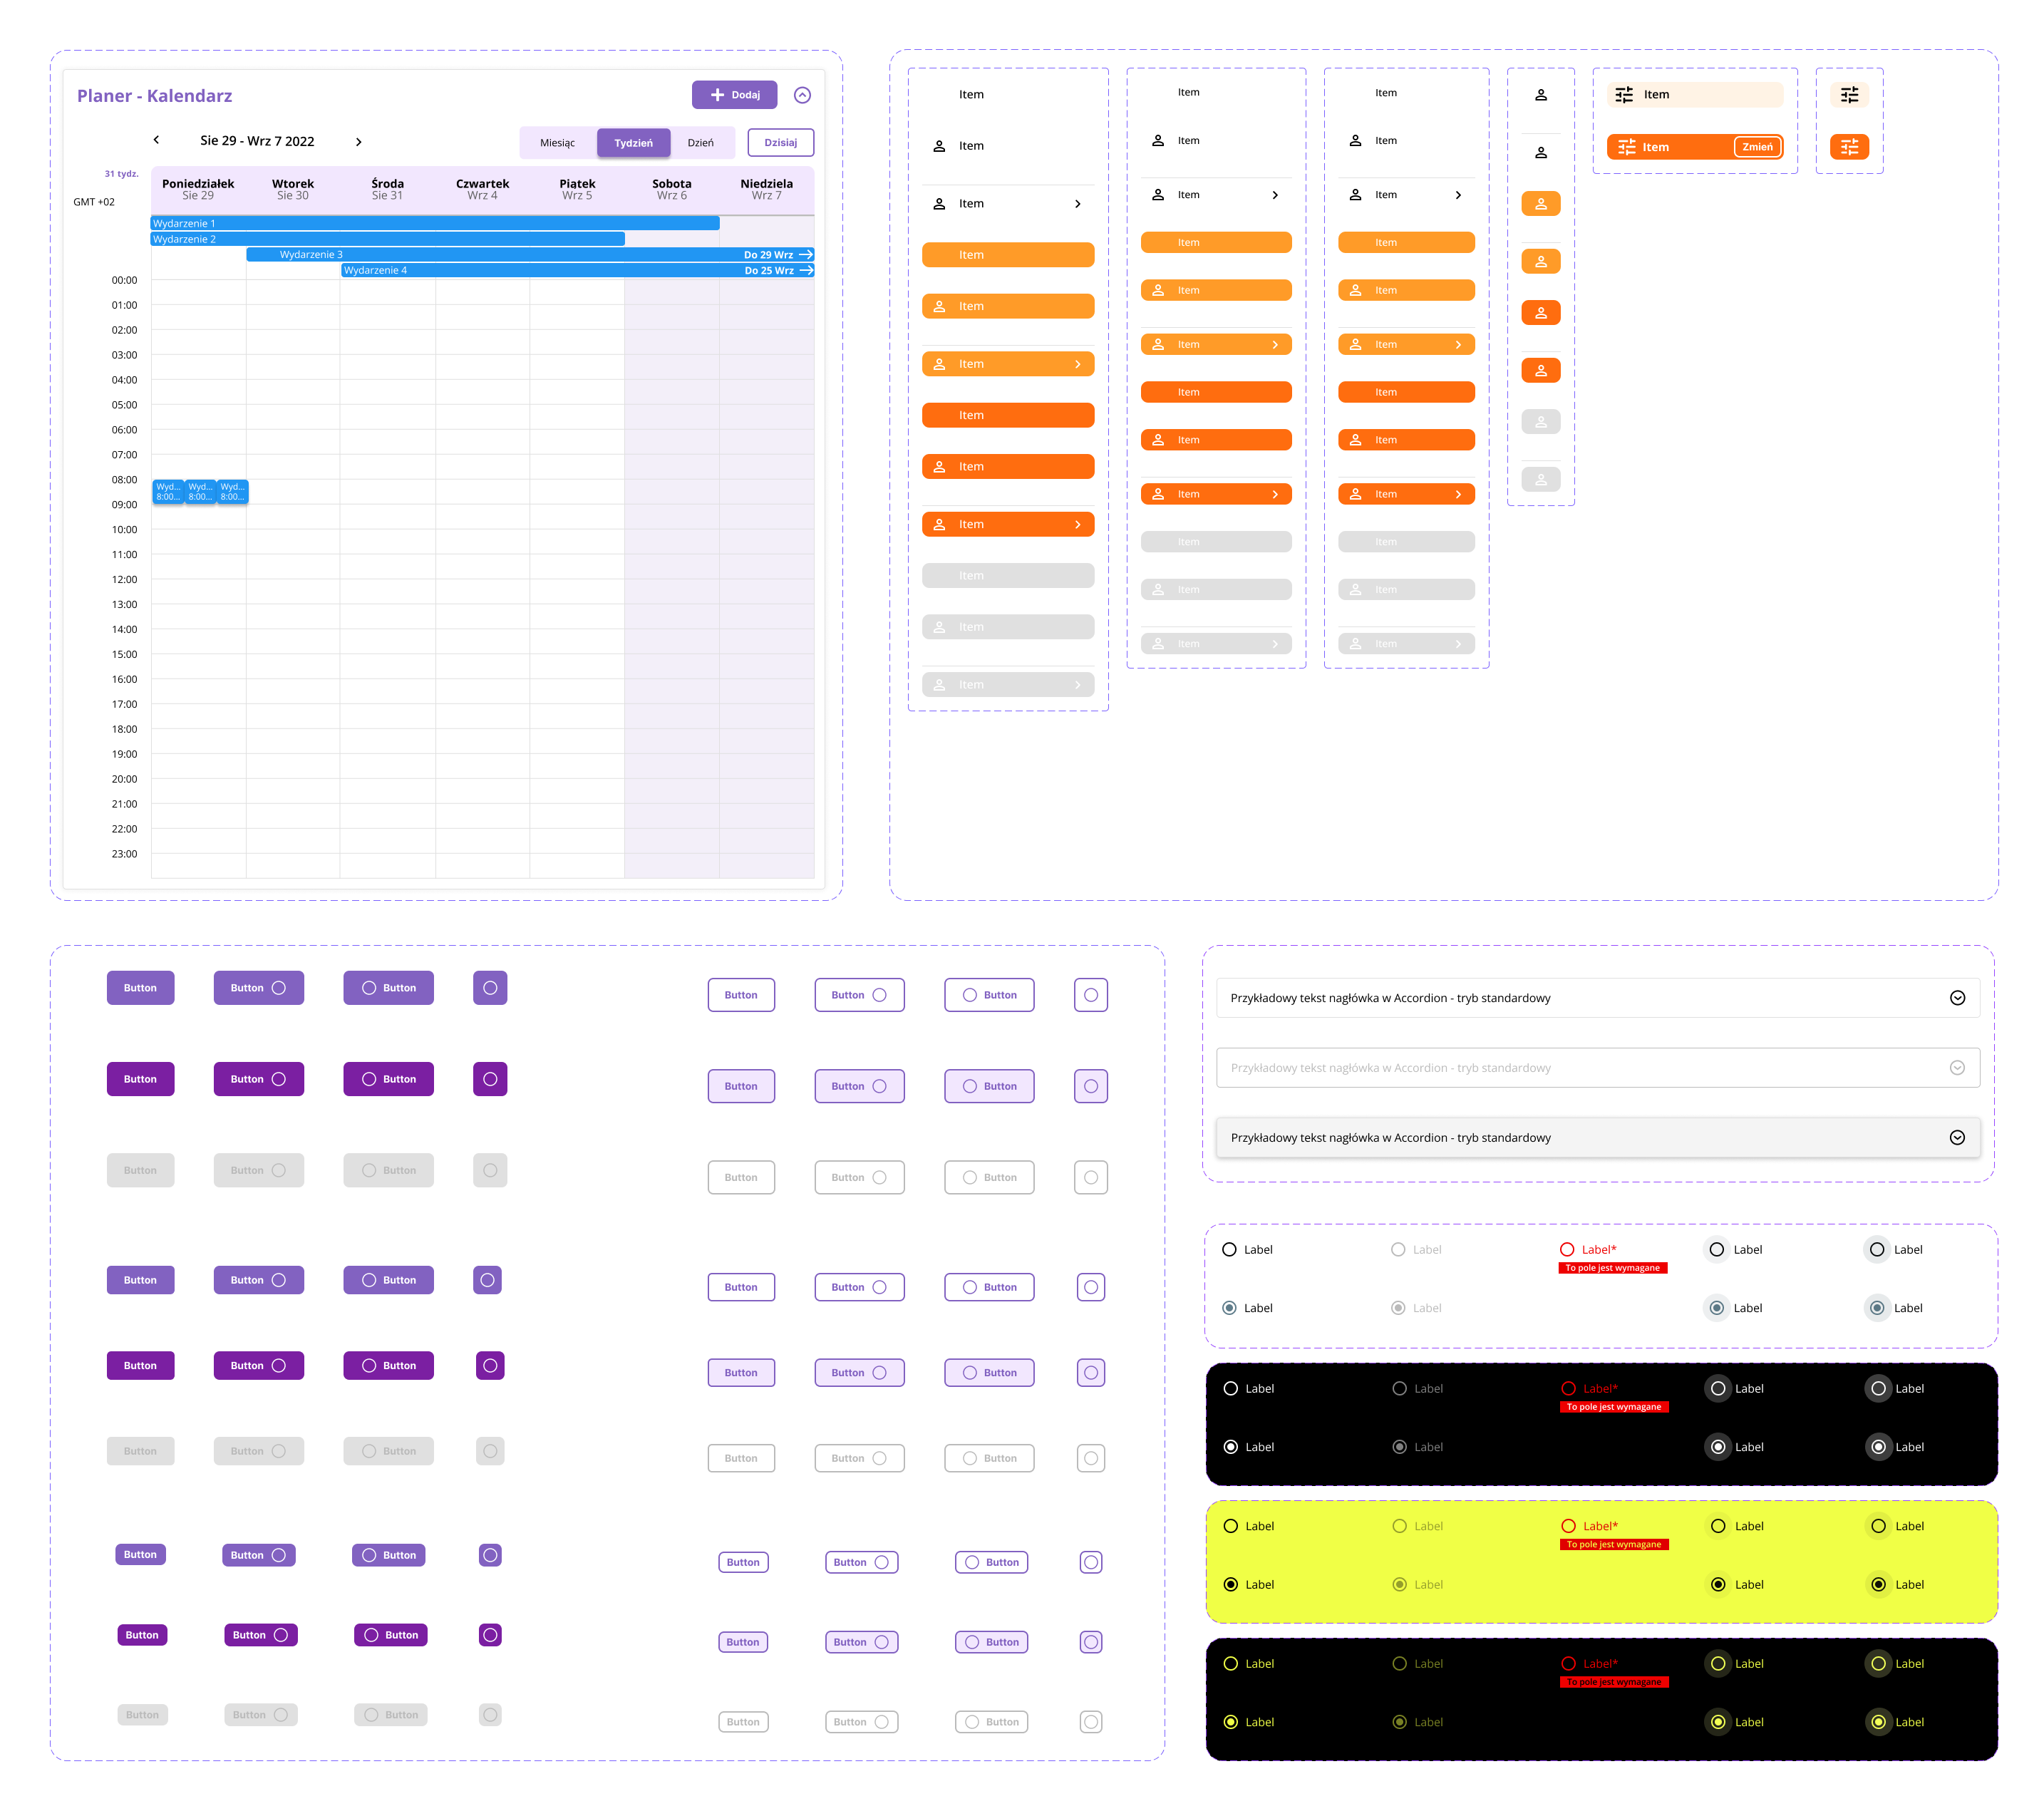Click the '31 tydz.' week number label
The width and height of the screenshot is (2044, 1811).
coord(122,174)
